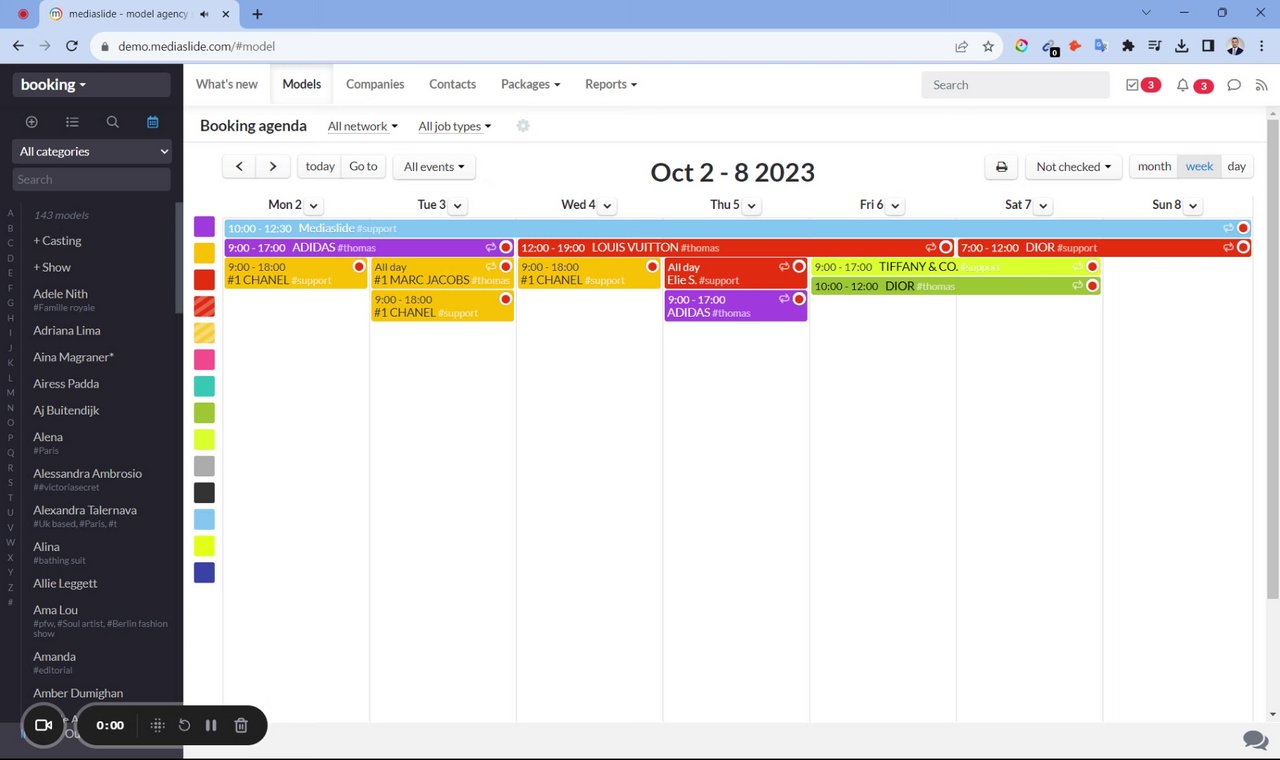Toggle check status on Tuesday #1 CHANEL 9:00 event

(505, 299)
